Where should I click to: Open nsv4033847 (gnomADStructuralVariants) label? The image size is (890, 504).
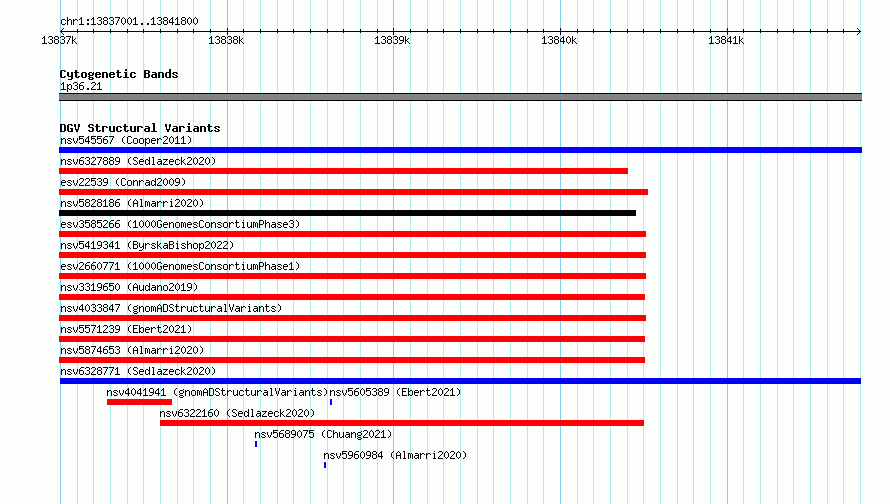tap(171, 308)
